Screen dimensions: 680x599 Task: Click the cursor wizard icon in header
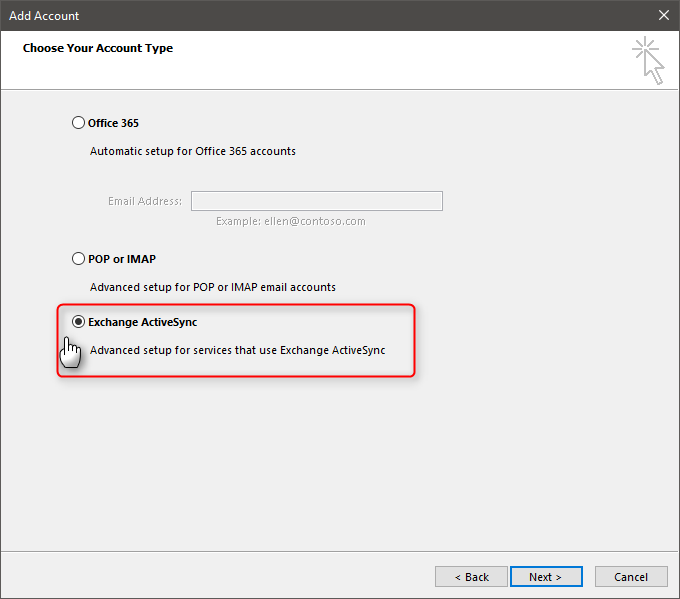click(648, 60)
